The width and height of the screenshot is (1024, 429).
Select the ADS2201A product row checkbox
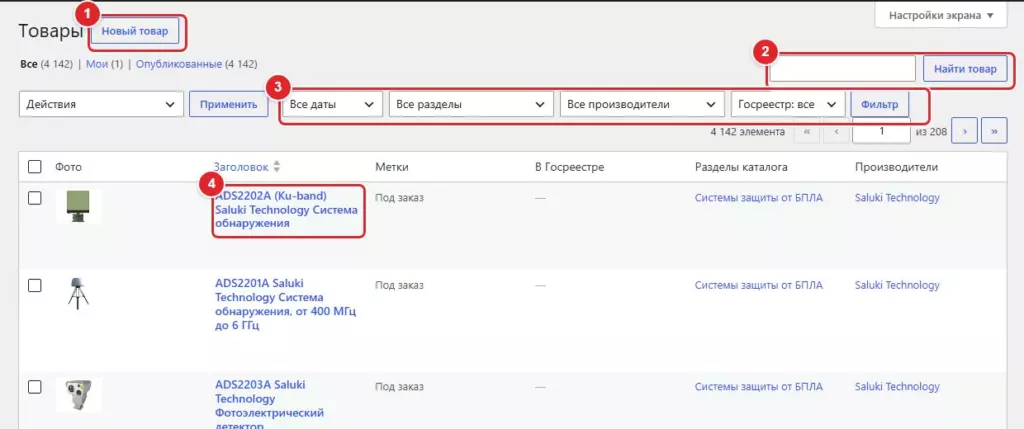[35, 285]
